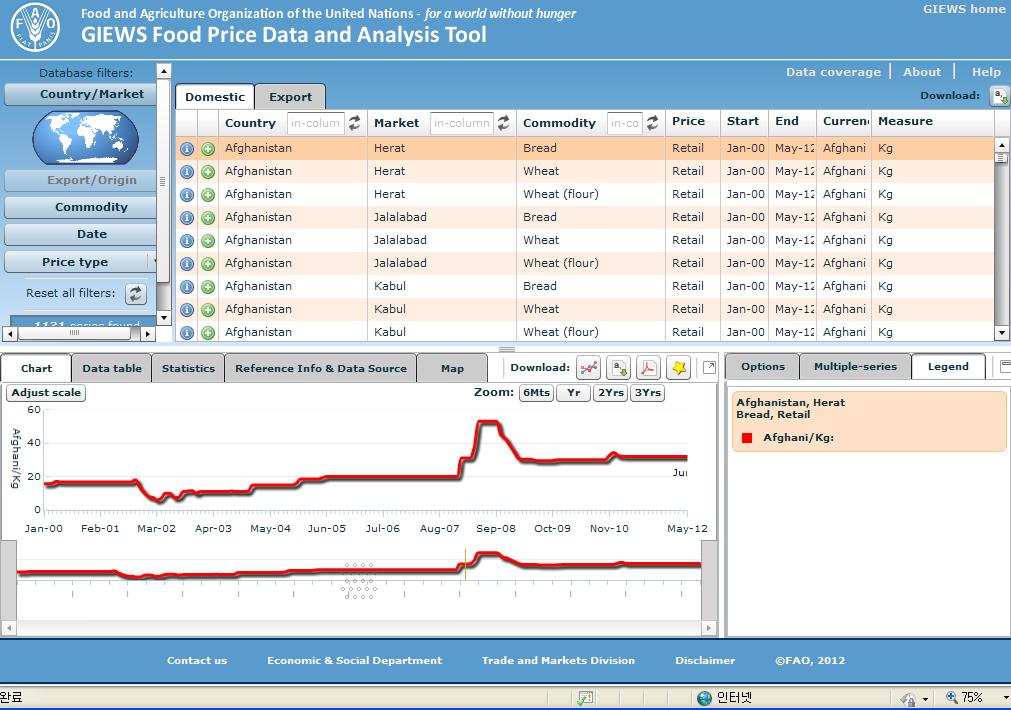Open Economic & Social Department link
Screen dimensions: 1011x710
tap(355, 660)
